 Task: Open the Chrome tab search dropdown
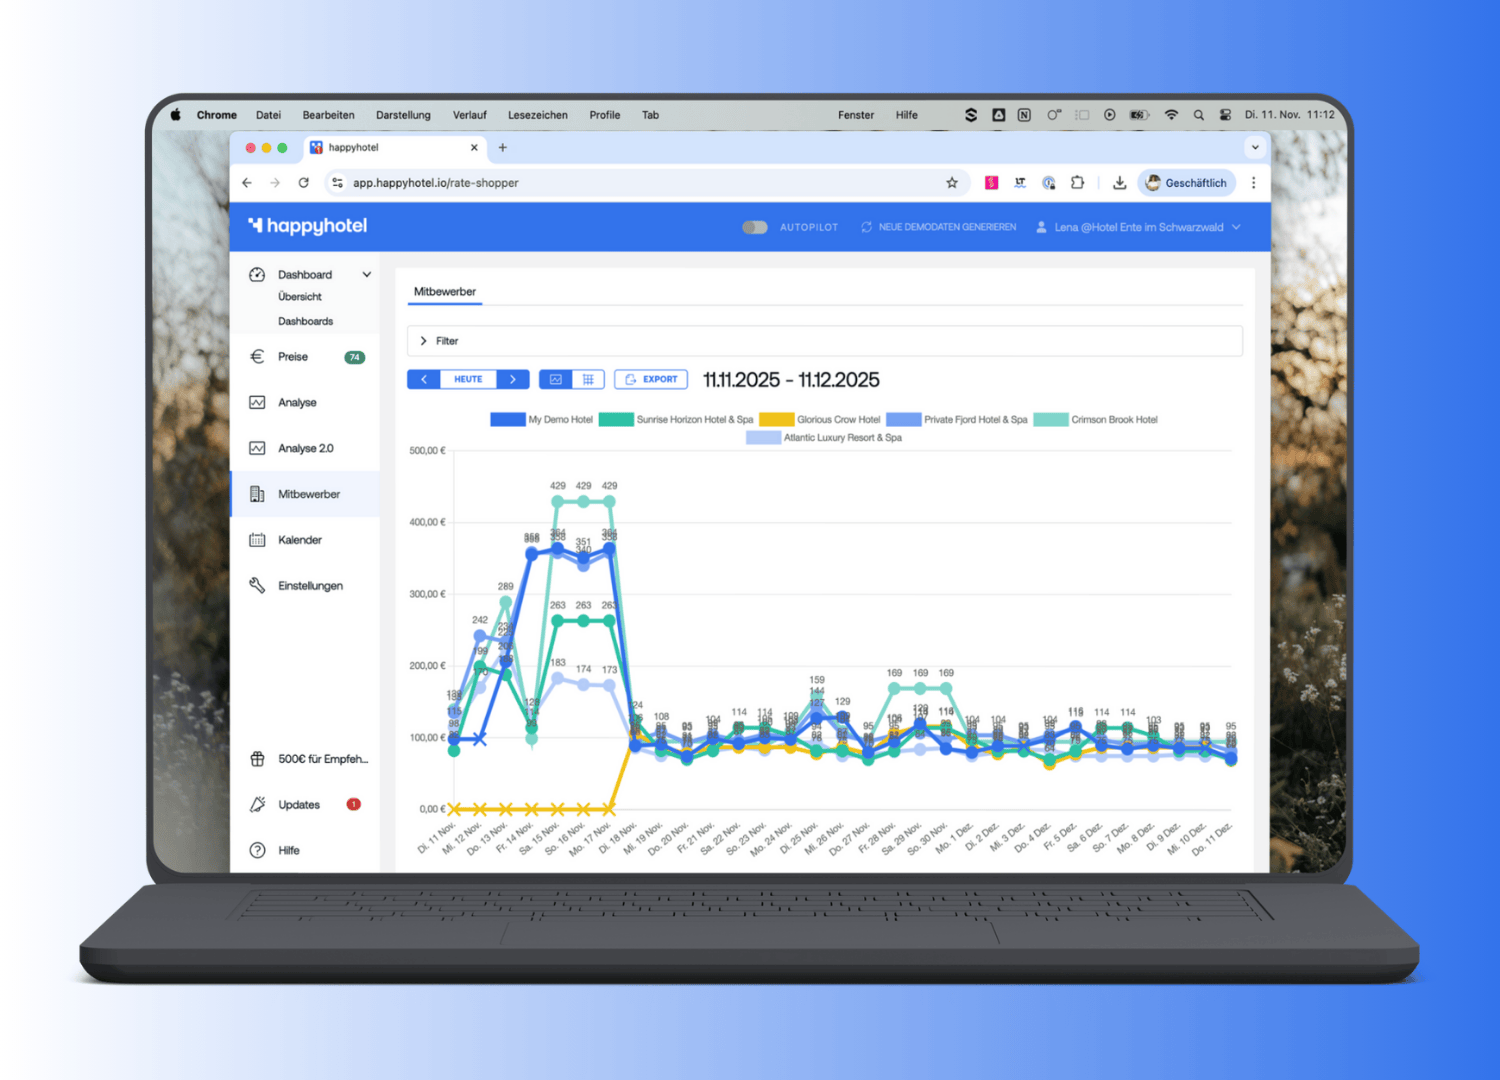[x=1255, y=148]
